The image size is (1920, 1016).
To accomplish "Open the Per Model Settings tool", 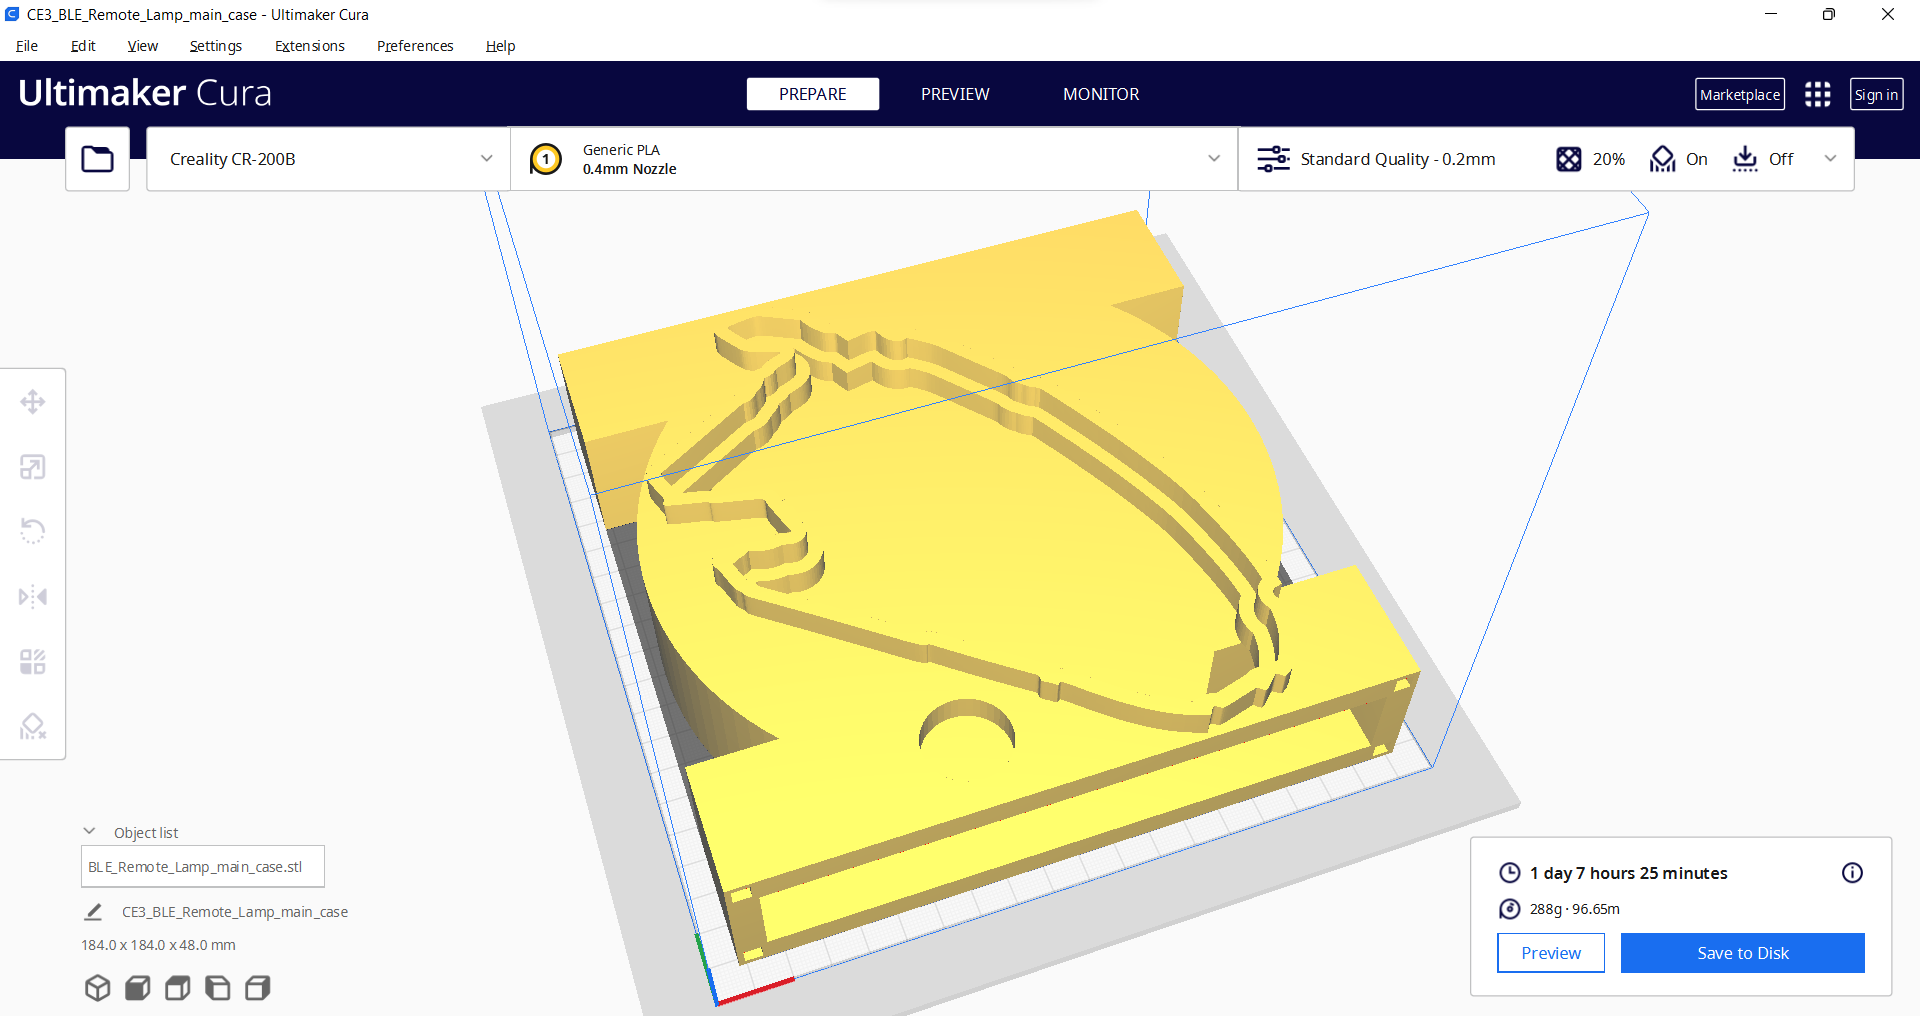I will pos(33,662).
